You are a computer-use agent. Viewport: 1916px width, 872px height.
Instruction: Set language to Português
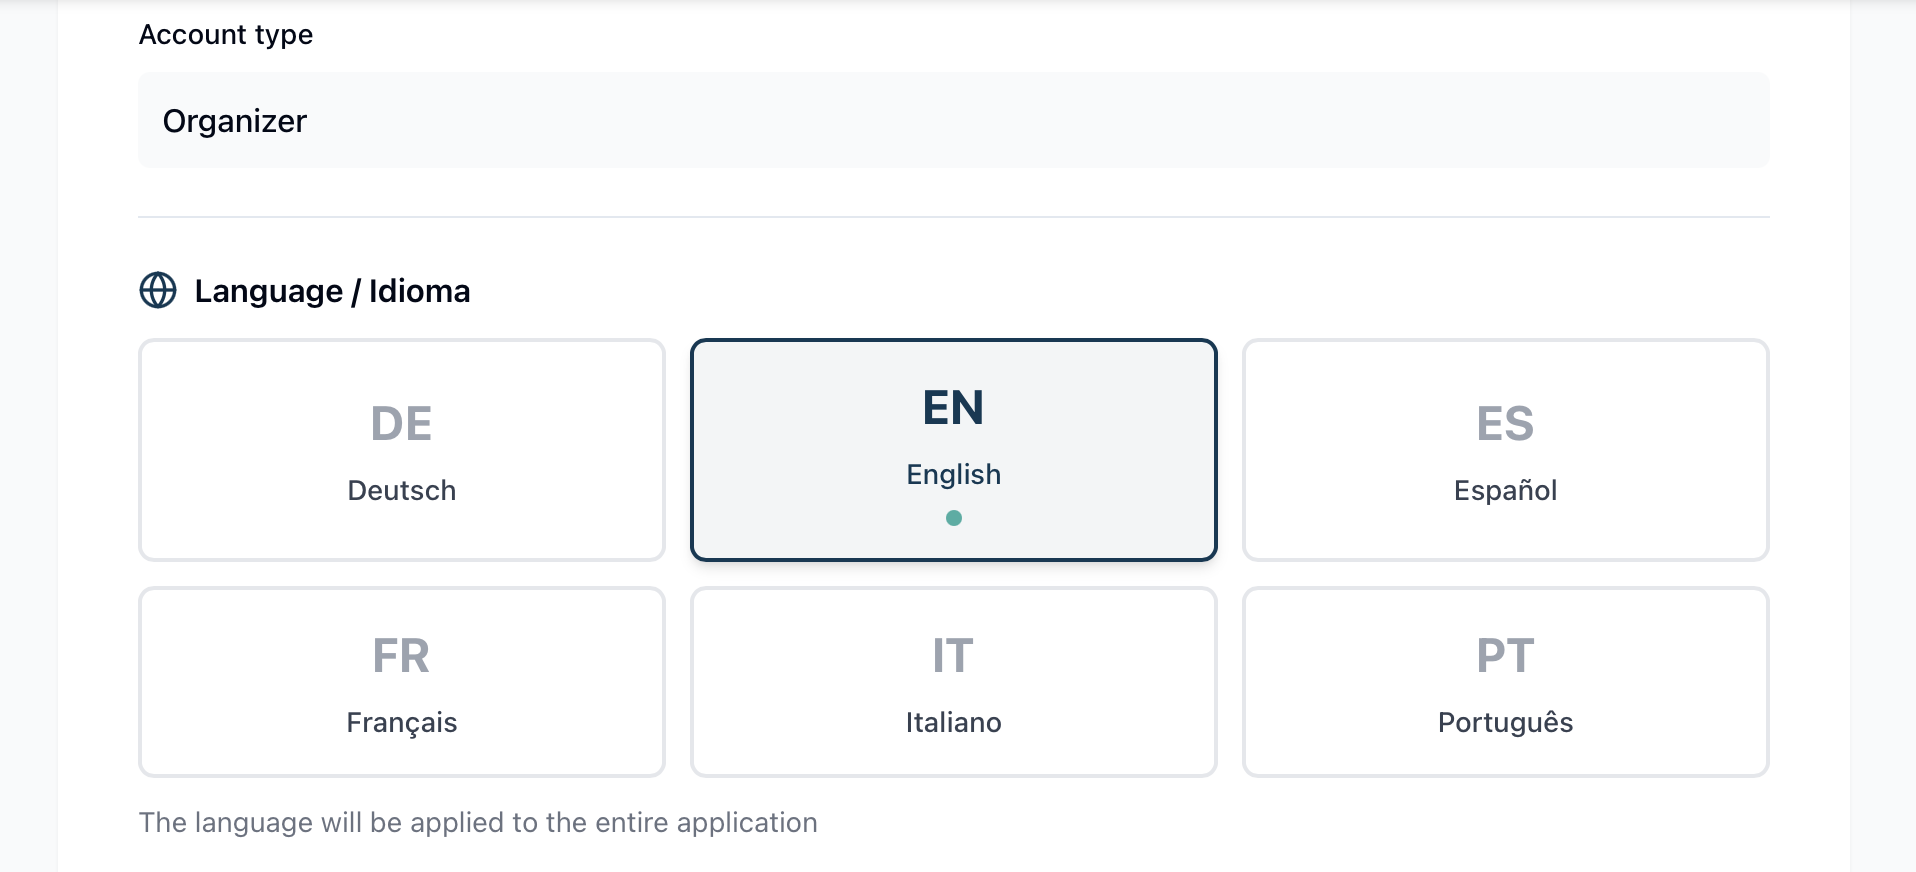coord(1504,682)
